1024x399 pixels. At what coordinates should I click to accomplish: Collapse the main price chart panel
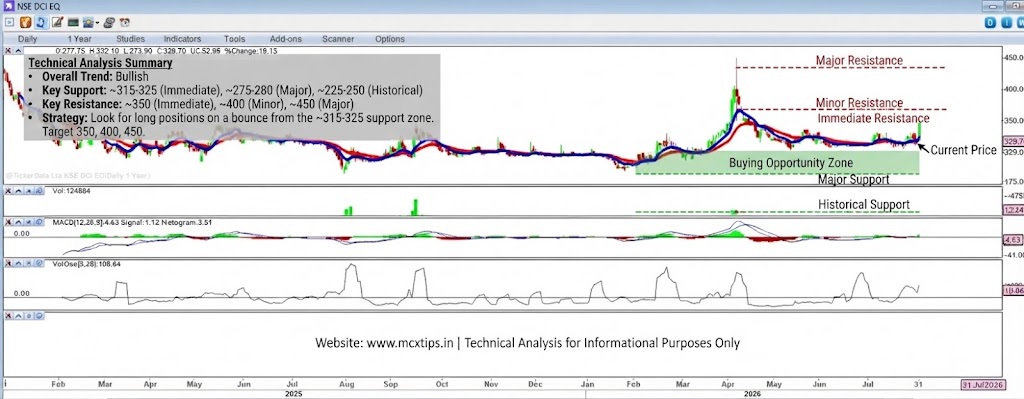tap(18, 50)
